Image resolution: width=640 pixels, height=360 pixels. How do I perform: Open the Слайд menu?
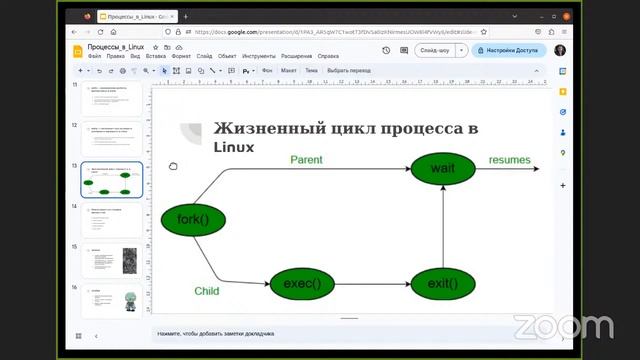[204, 56]
